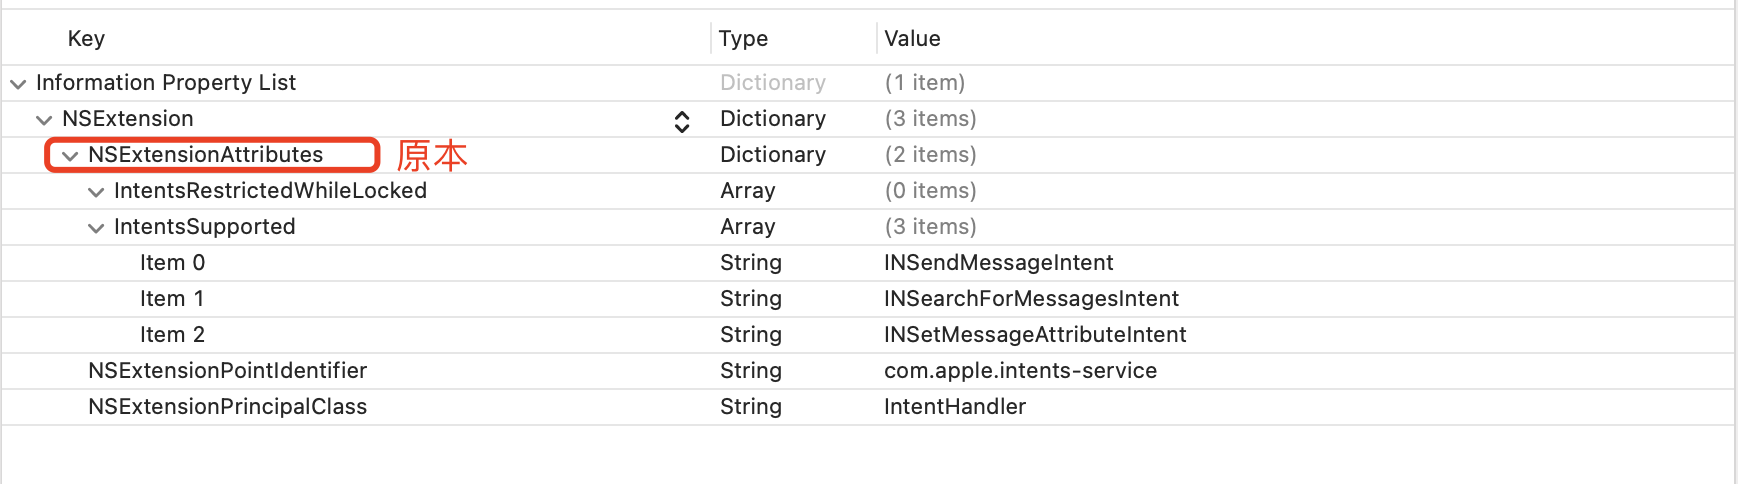
Task: Edit the INSearchForMessagesIntent value
Action: (1031, 299)
